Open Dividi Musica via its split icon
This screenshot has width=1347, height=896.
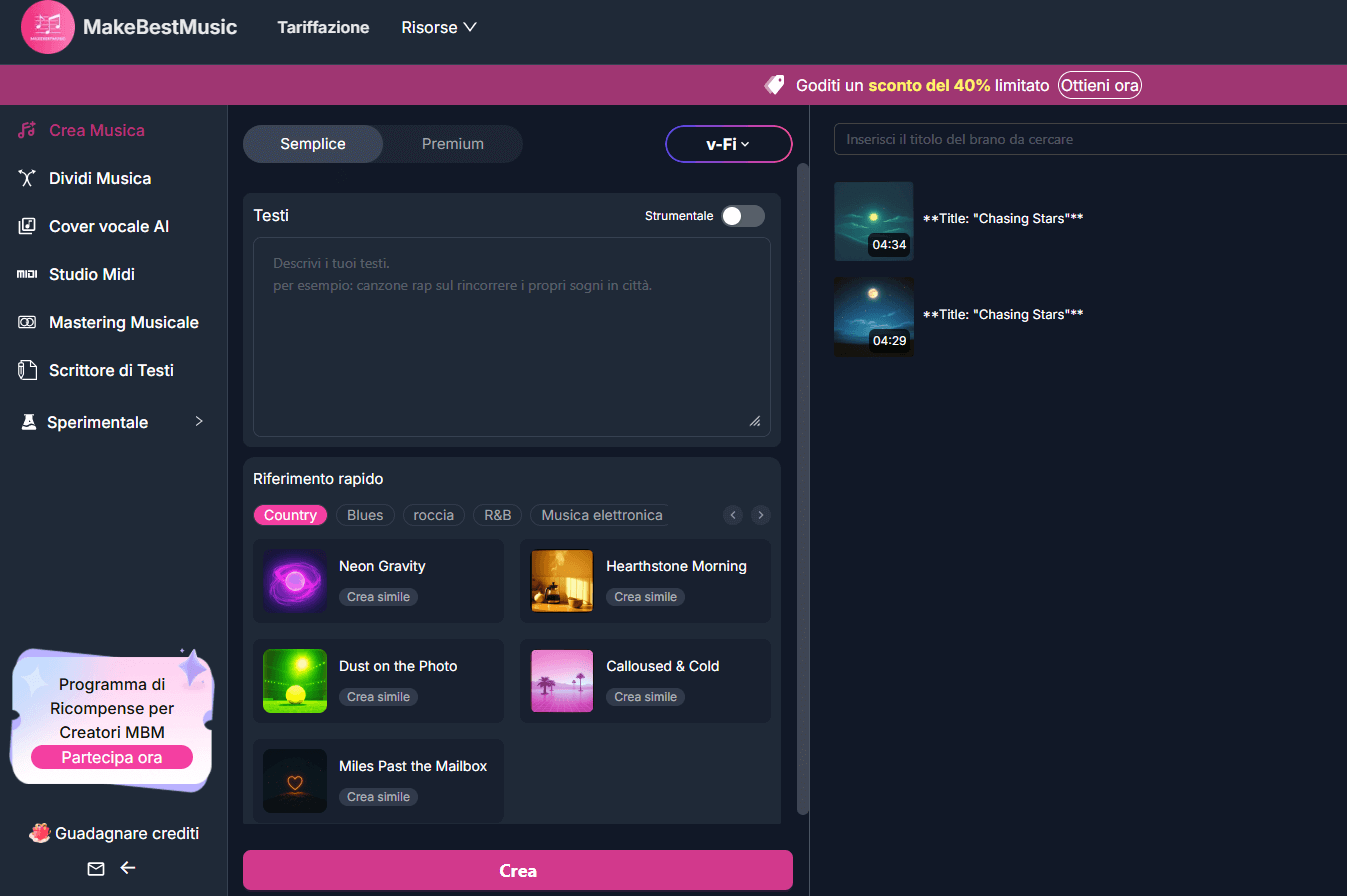(27, 178)
